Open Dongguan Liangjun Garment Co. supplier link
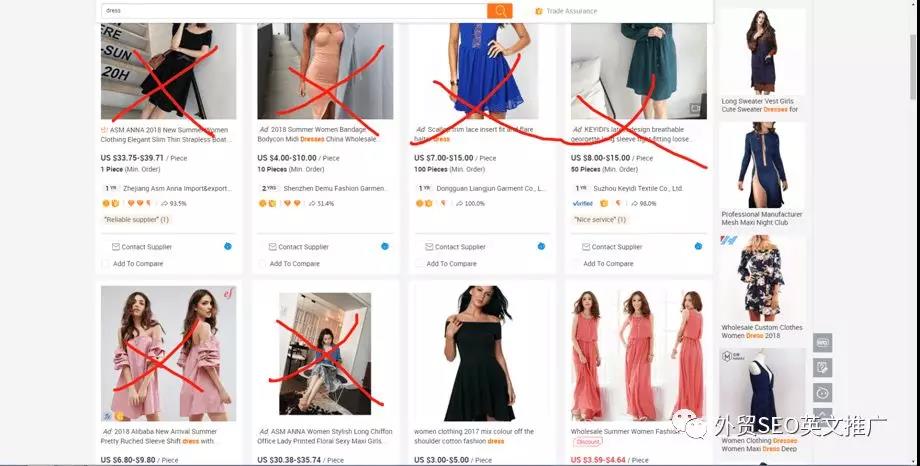920x466 pixels. click(x=491, y=188)
